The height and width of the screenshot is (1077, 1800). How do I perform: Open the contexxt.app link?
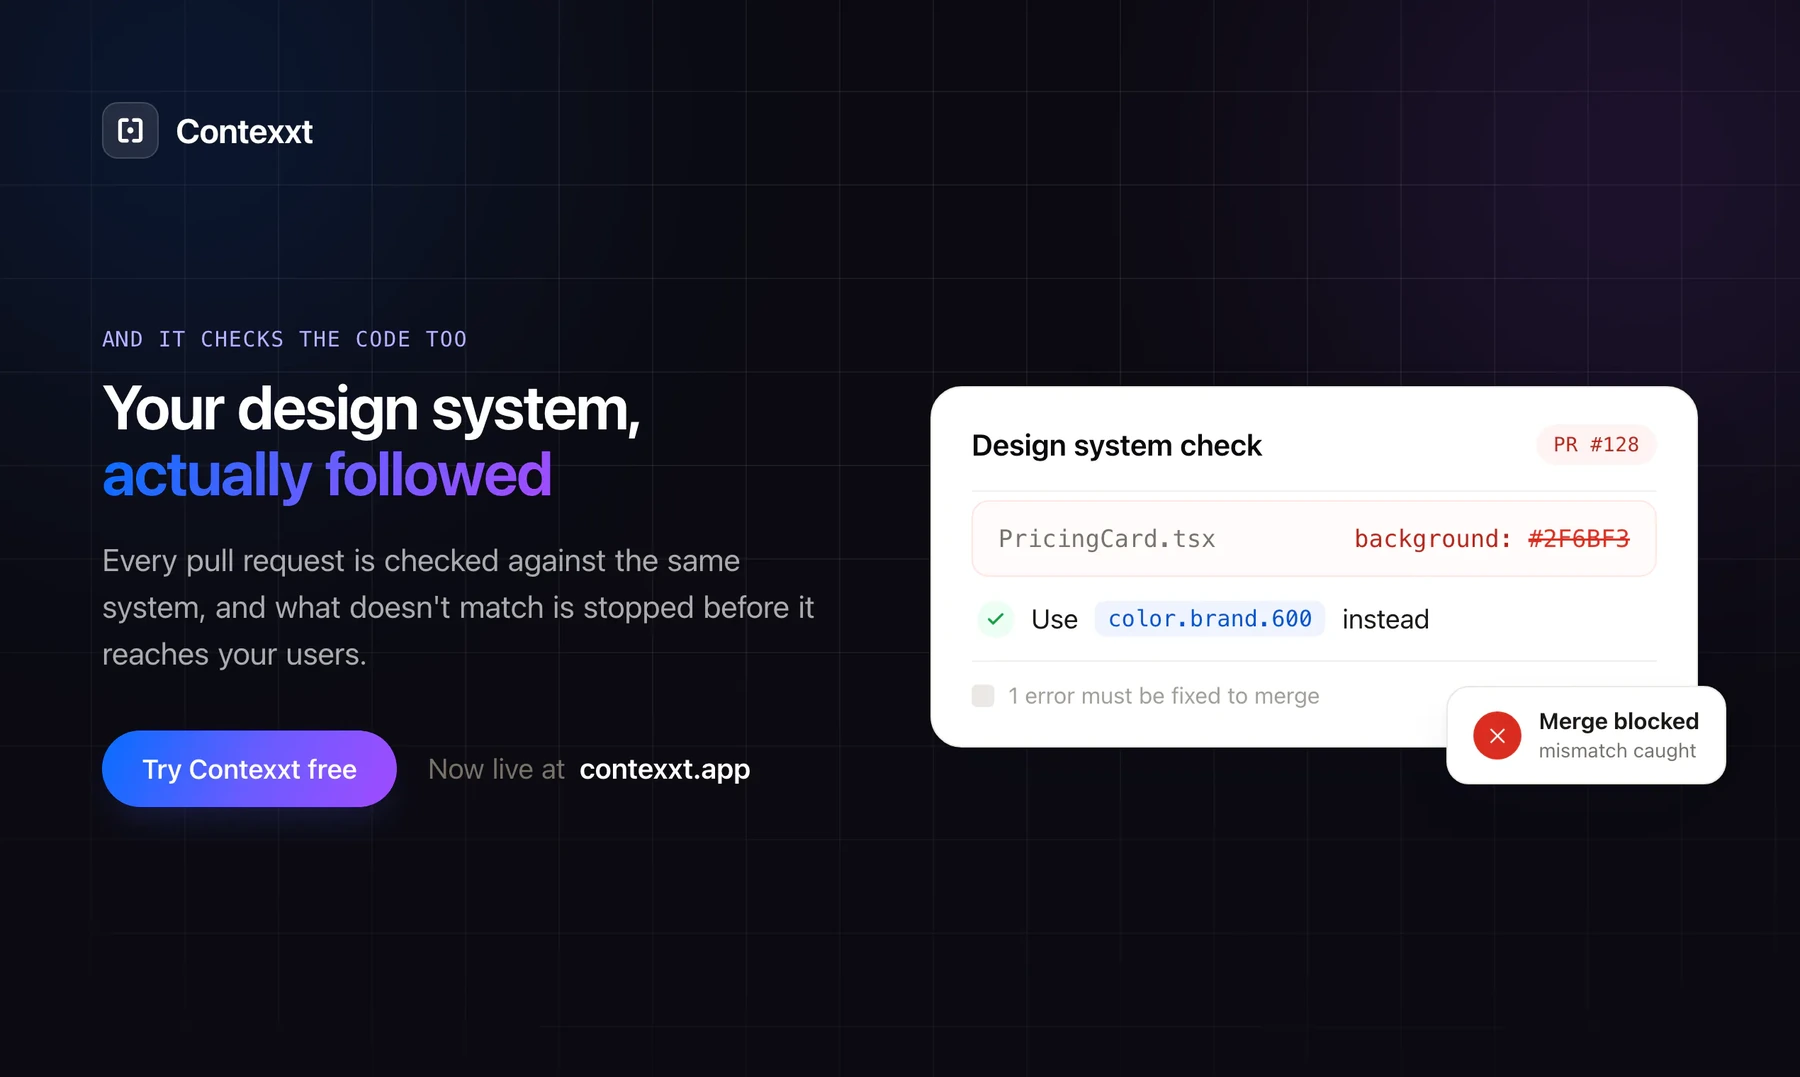pos(664,769)
